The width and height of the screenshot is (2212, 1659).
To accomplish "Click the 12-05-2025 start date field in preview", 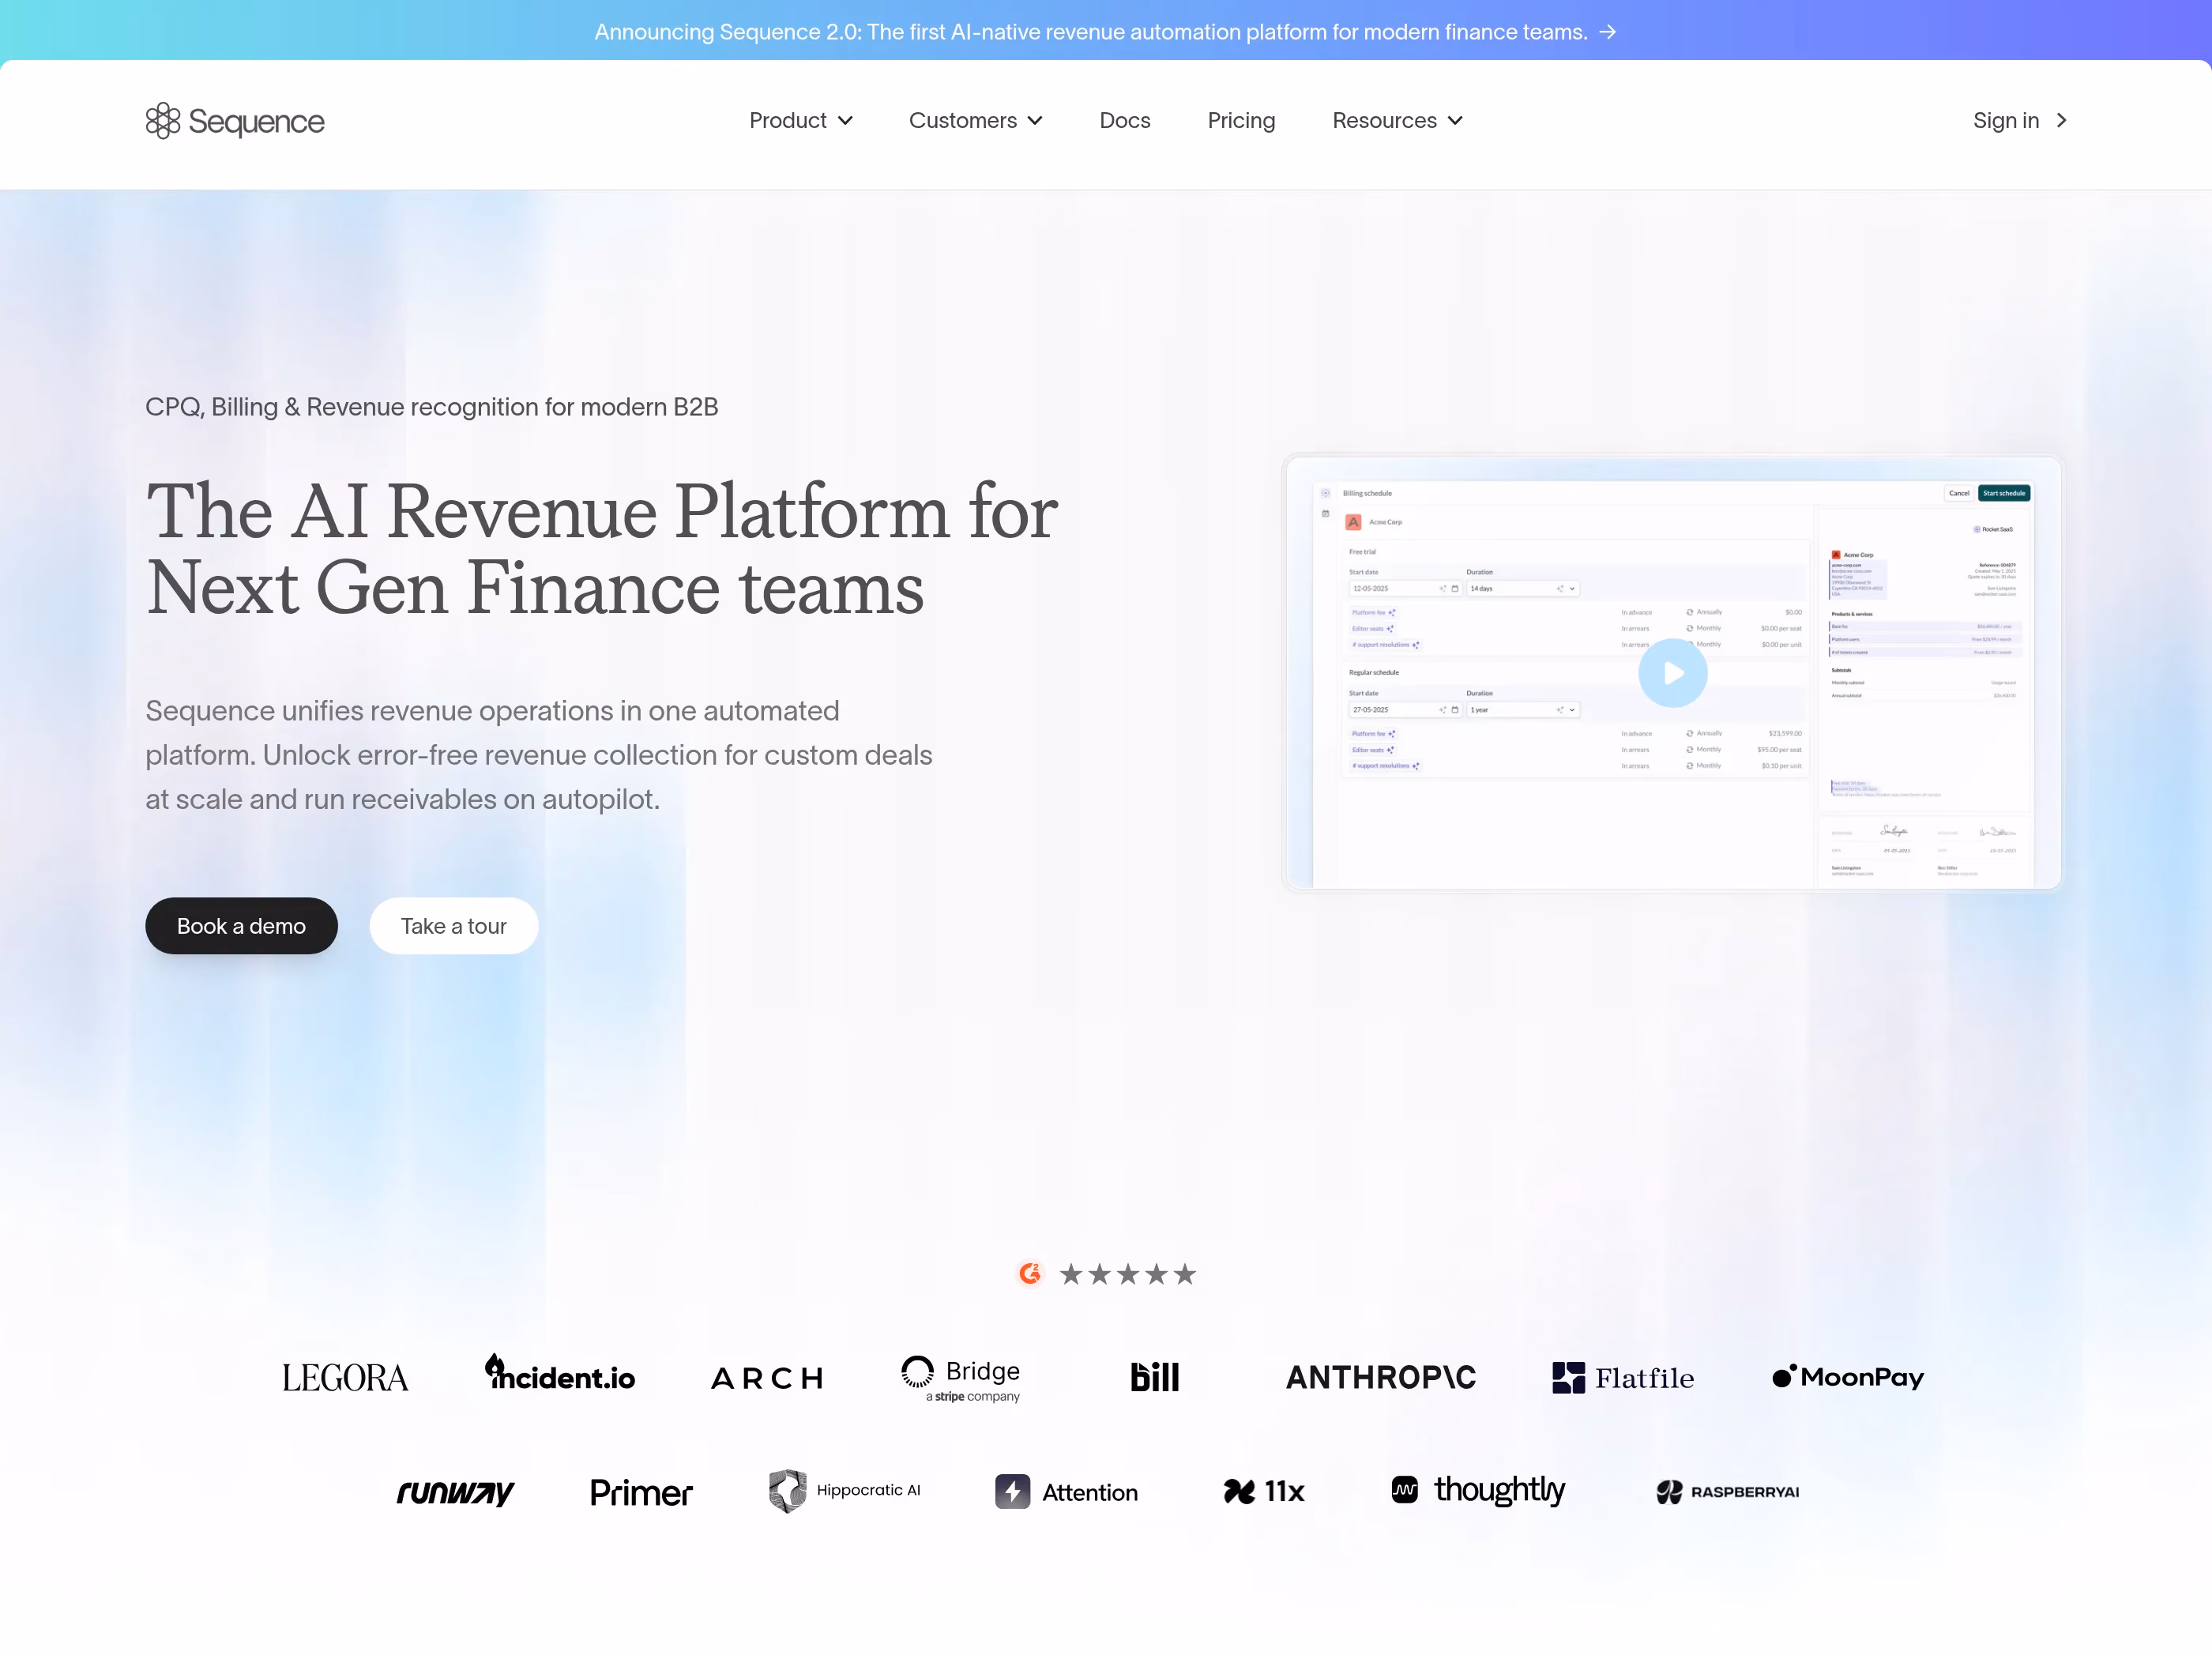I will point(1405,589).
